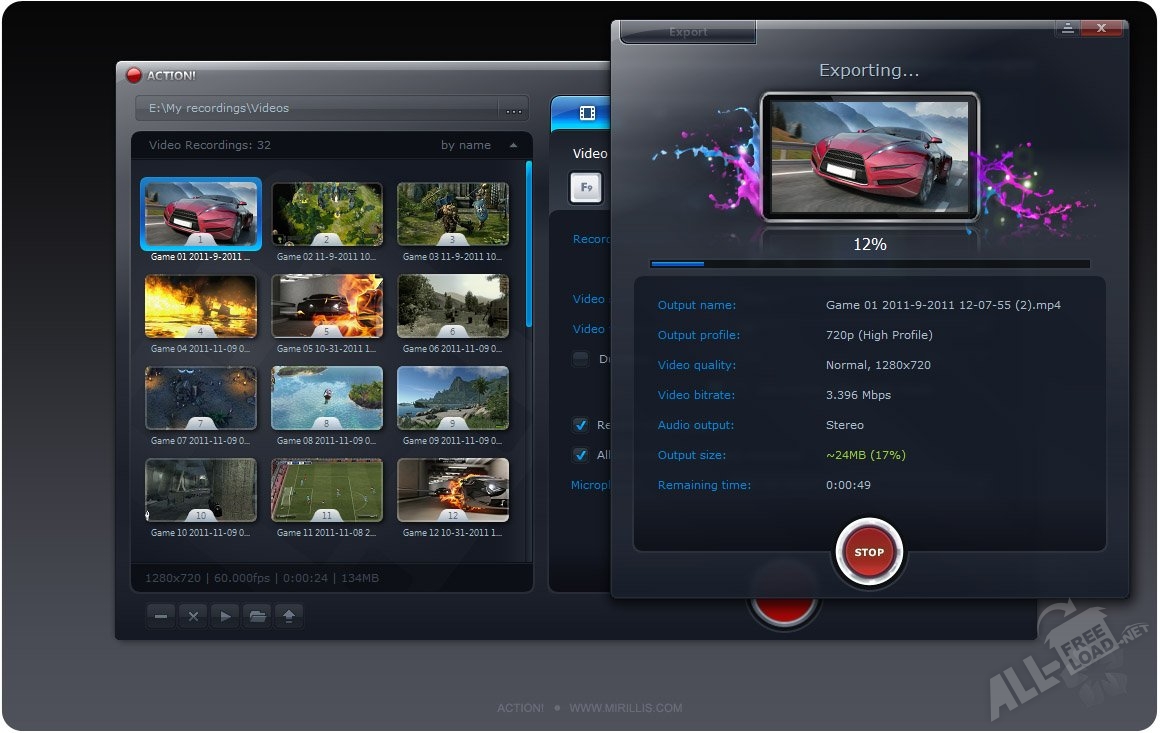Uncheck the first checked option starting with Re
The height and width of the screenshot is (733, 1160).
click(580, 425)
